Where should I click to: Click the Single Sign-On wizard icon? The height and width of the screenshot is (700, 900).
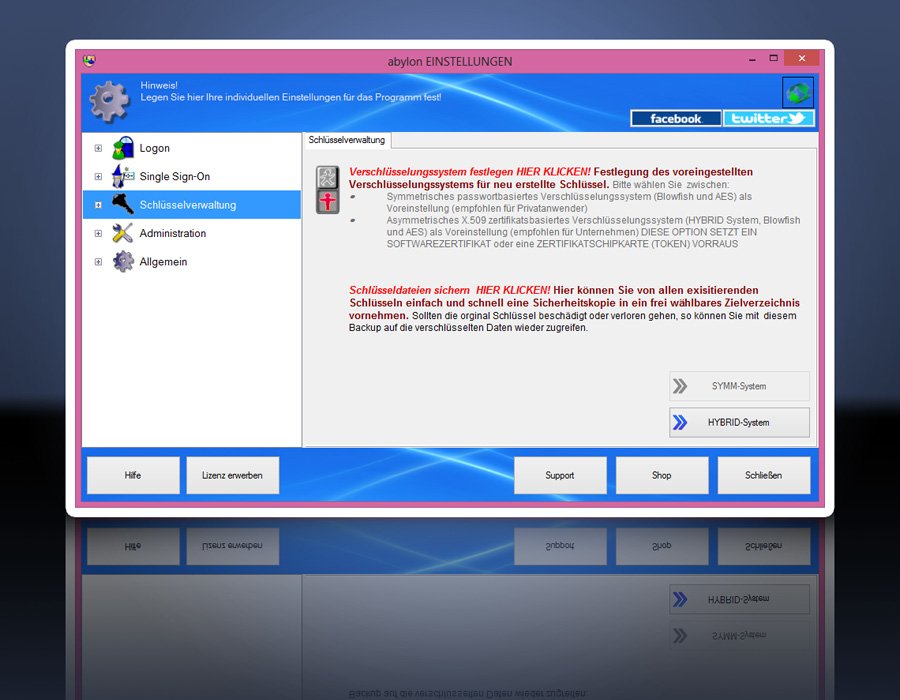(123, 176)
